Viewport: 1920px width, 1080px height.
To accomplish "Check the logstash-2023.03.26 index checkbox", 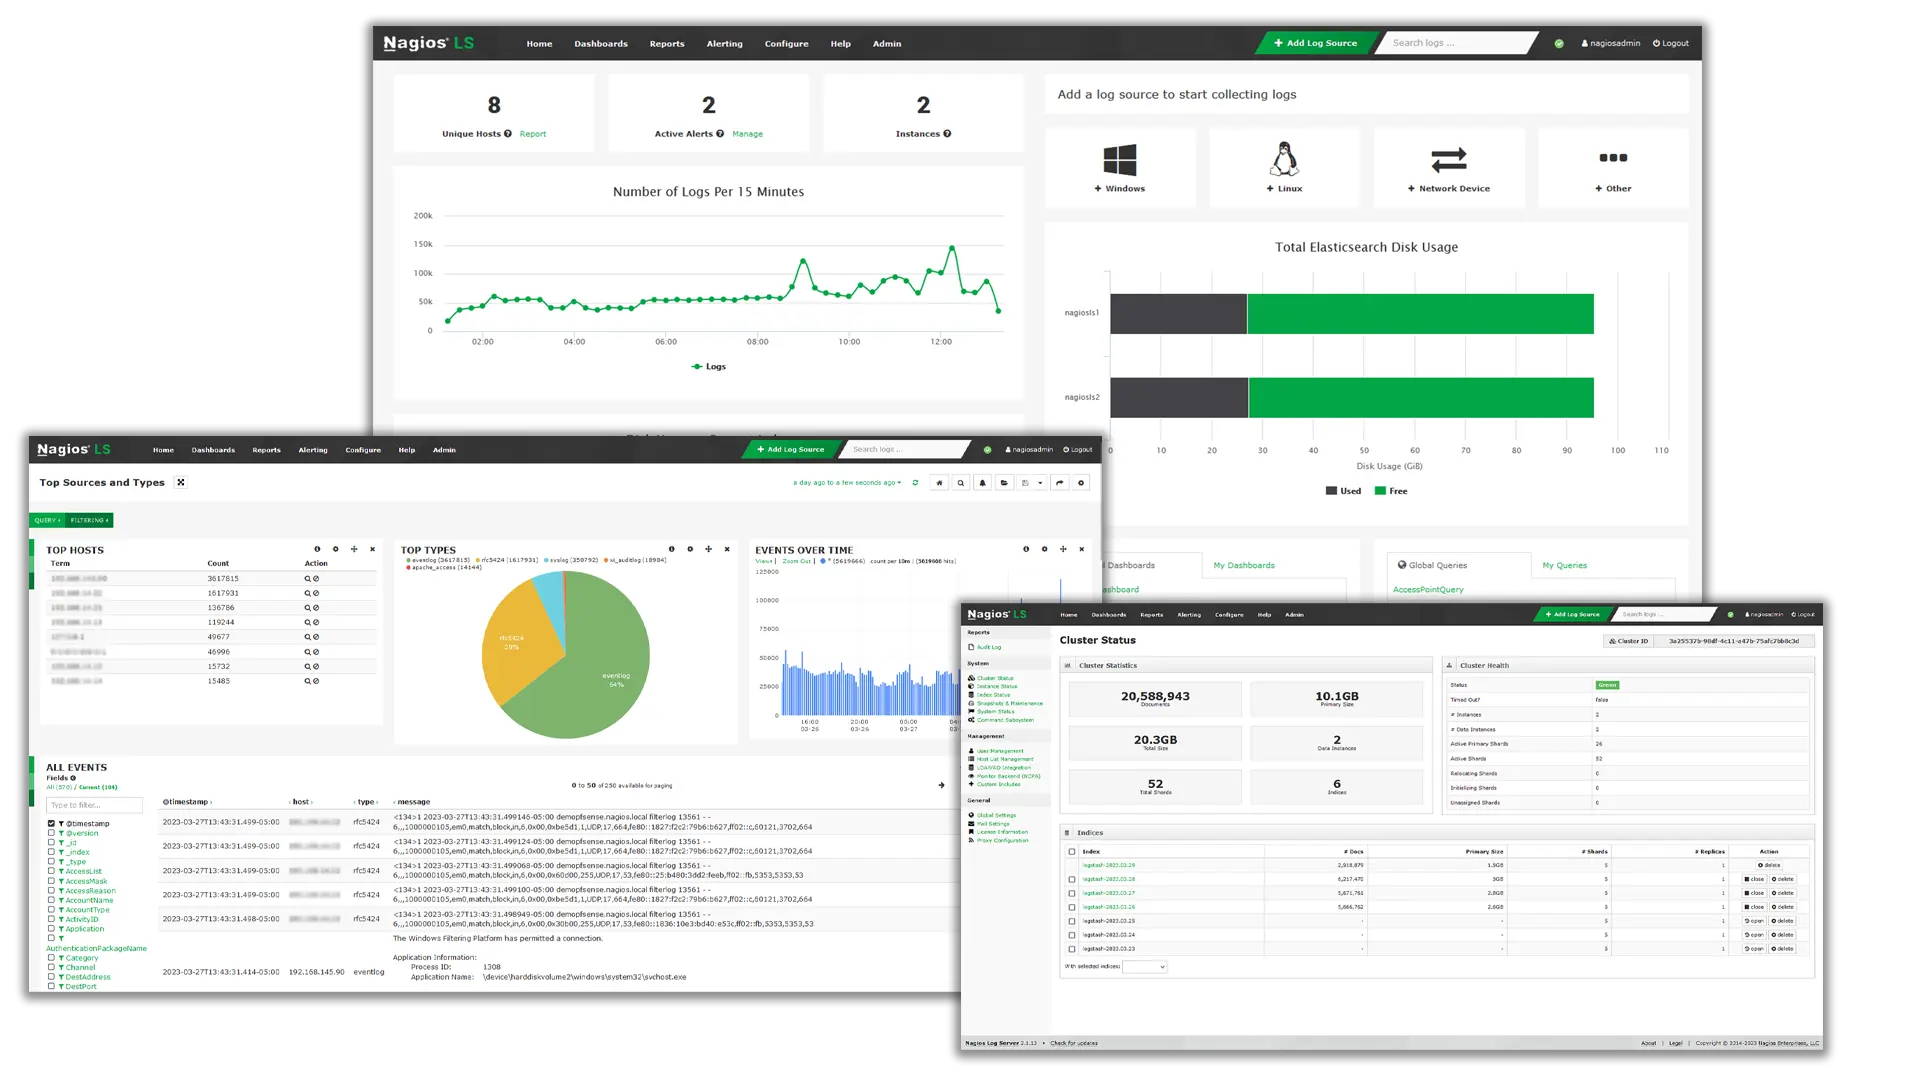I will [x=1072, y=908].
